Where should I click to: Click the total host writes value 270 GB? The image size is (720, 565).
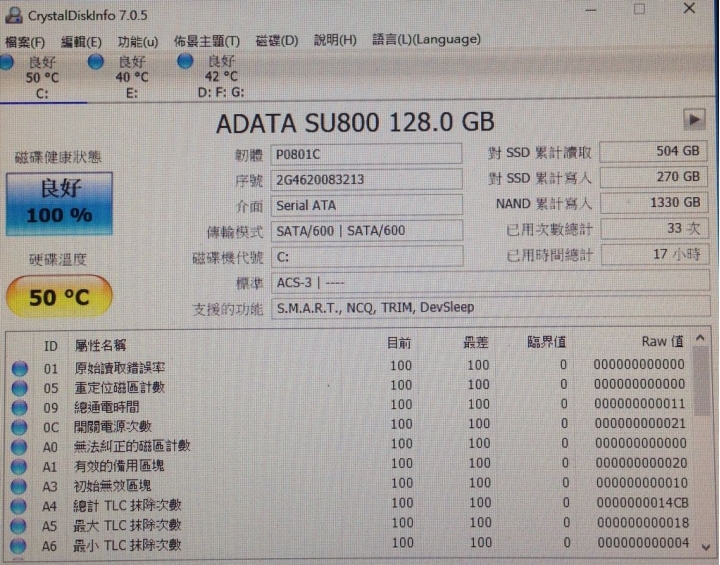click(x=653, y=177)
